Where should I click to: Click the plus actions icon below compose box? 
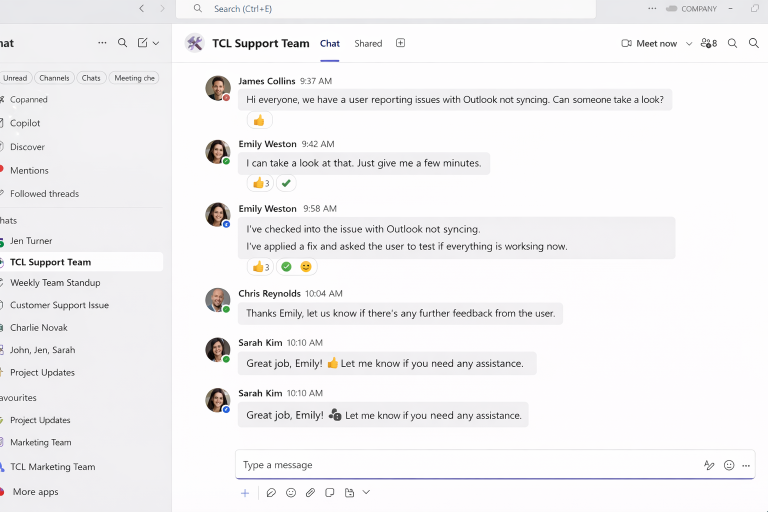[245, 493]
